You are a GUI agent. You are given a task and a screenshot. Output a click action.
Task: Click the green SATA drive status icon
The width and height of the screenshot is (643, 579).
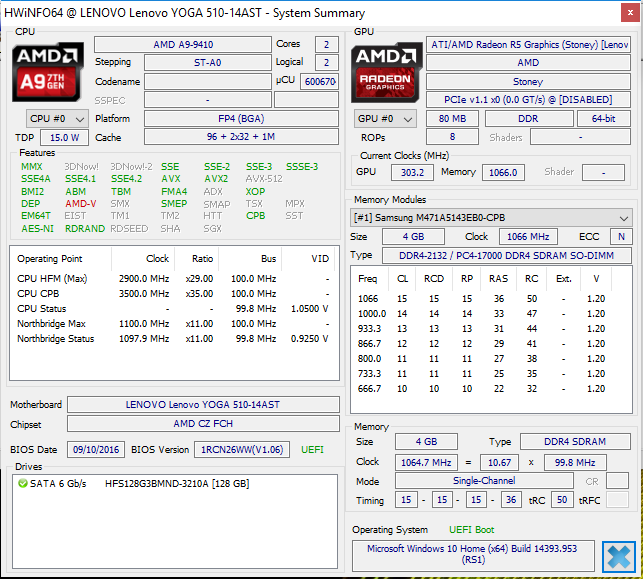tap(23, 483)
